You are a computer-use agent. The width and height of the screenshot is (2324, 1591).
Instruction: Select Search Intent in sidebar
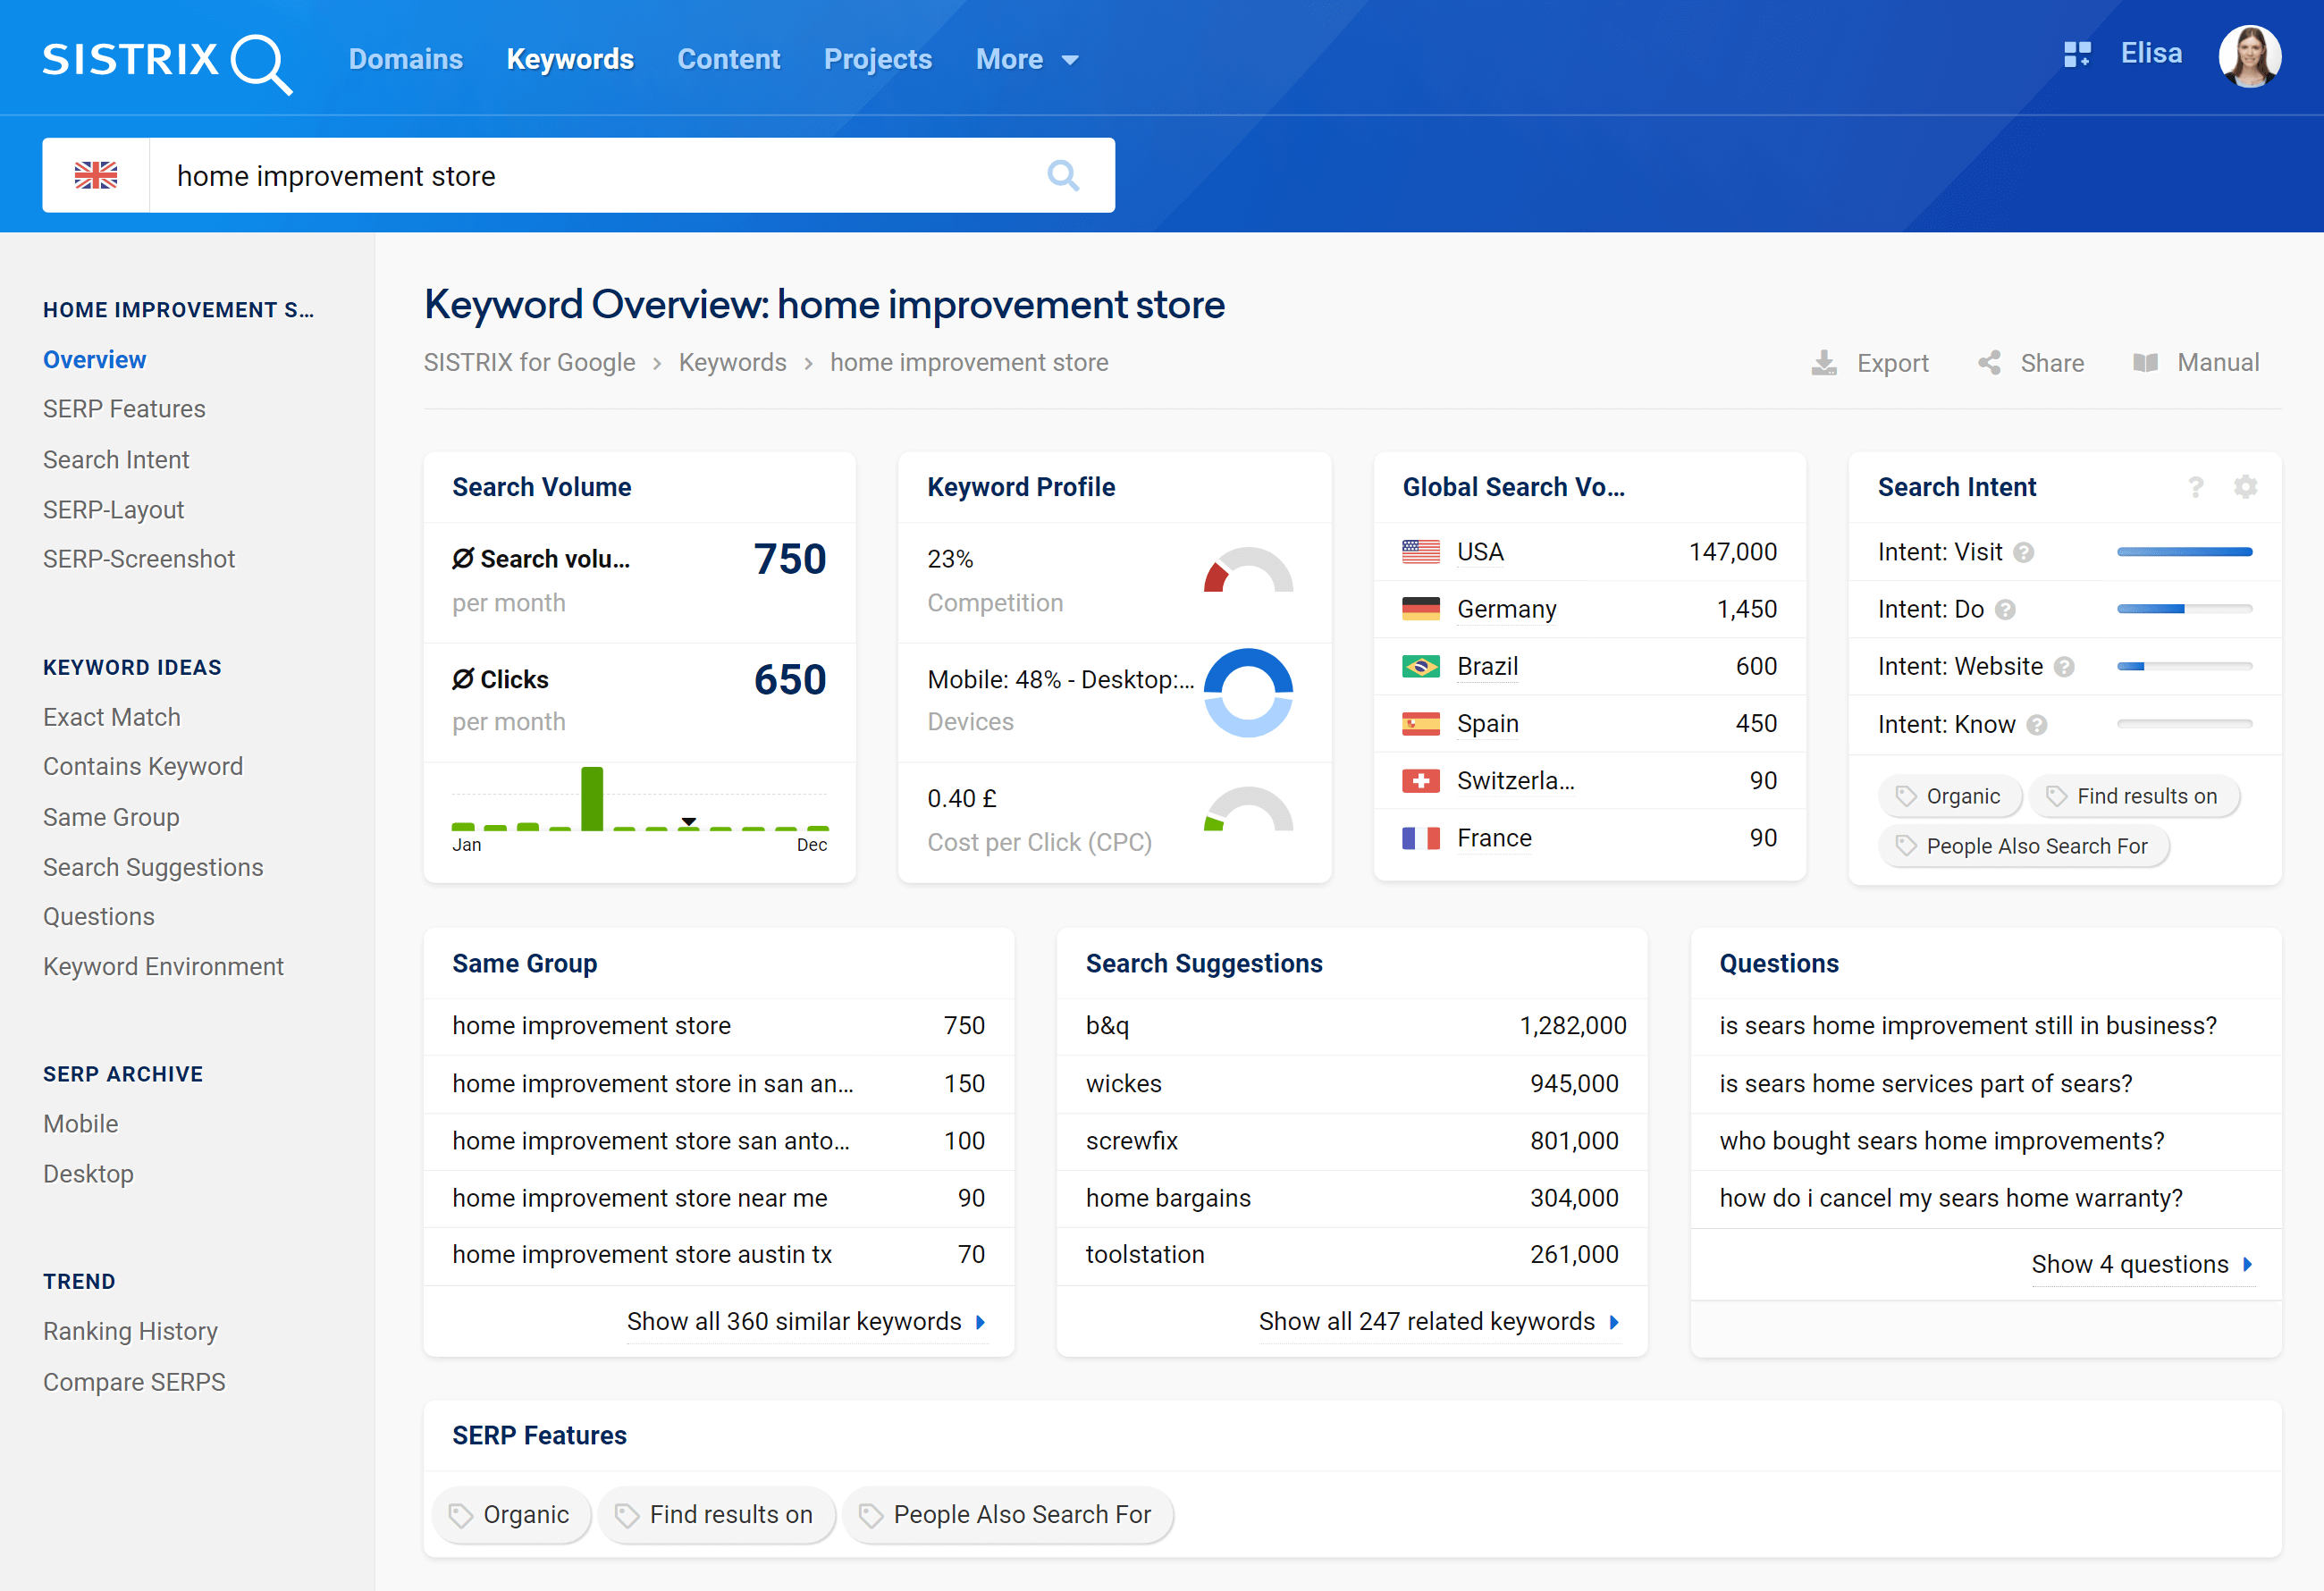click(116, 460)
